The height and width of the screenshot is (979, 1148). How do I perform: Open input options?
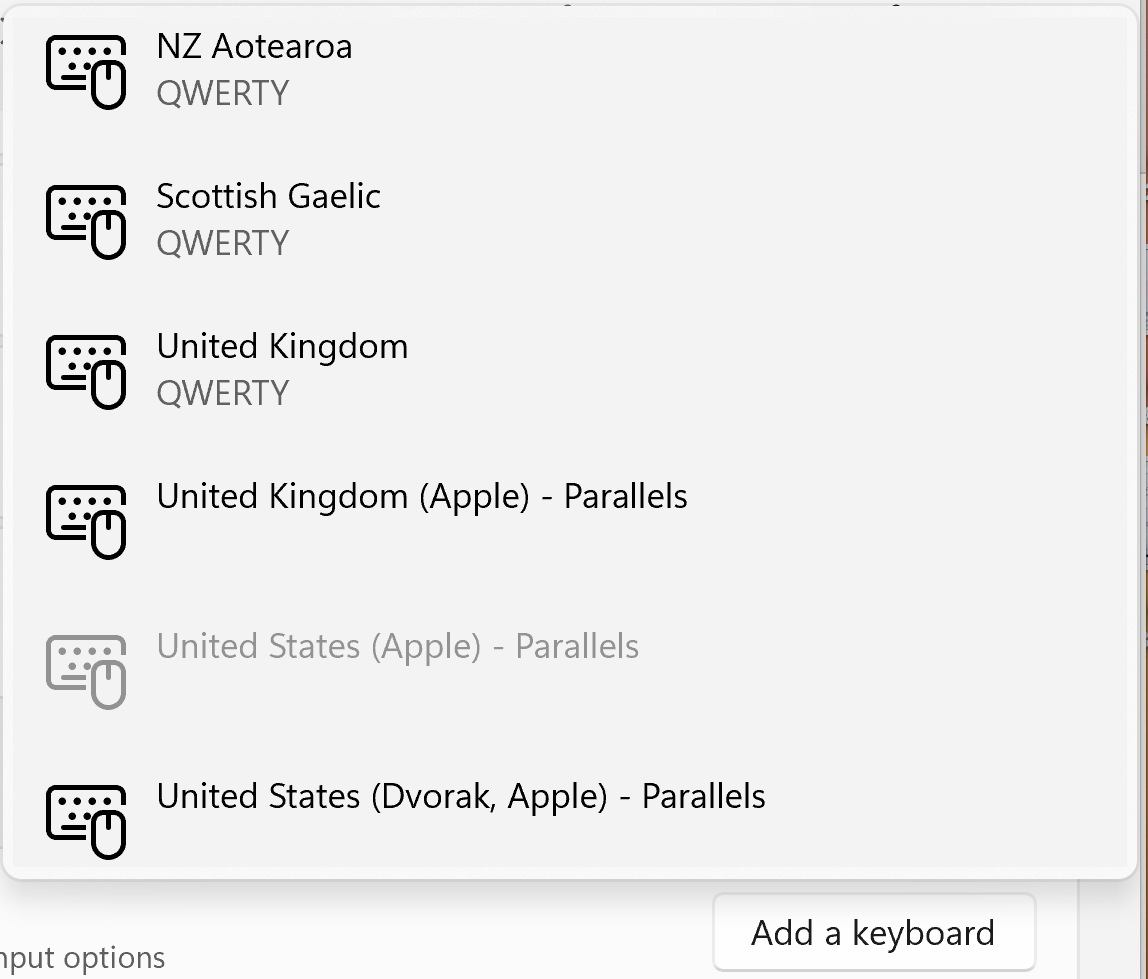(82, 957)
